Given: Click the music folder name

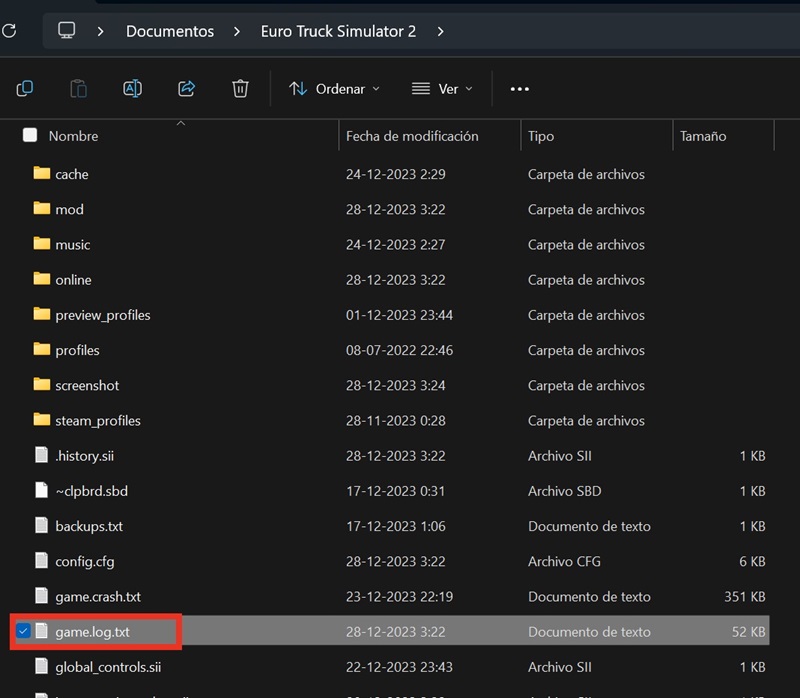Looking at the screenshot, I should point(73,245).
